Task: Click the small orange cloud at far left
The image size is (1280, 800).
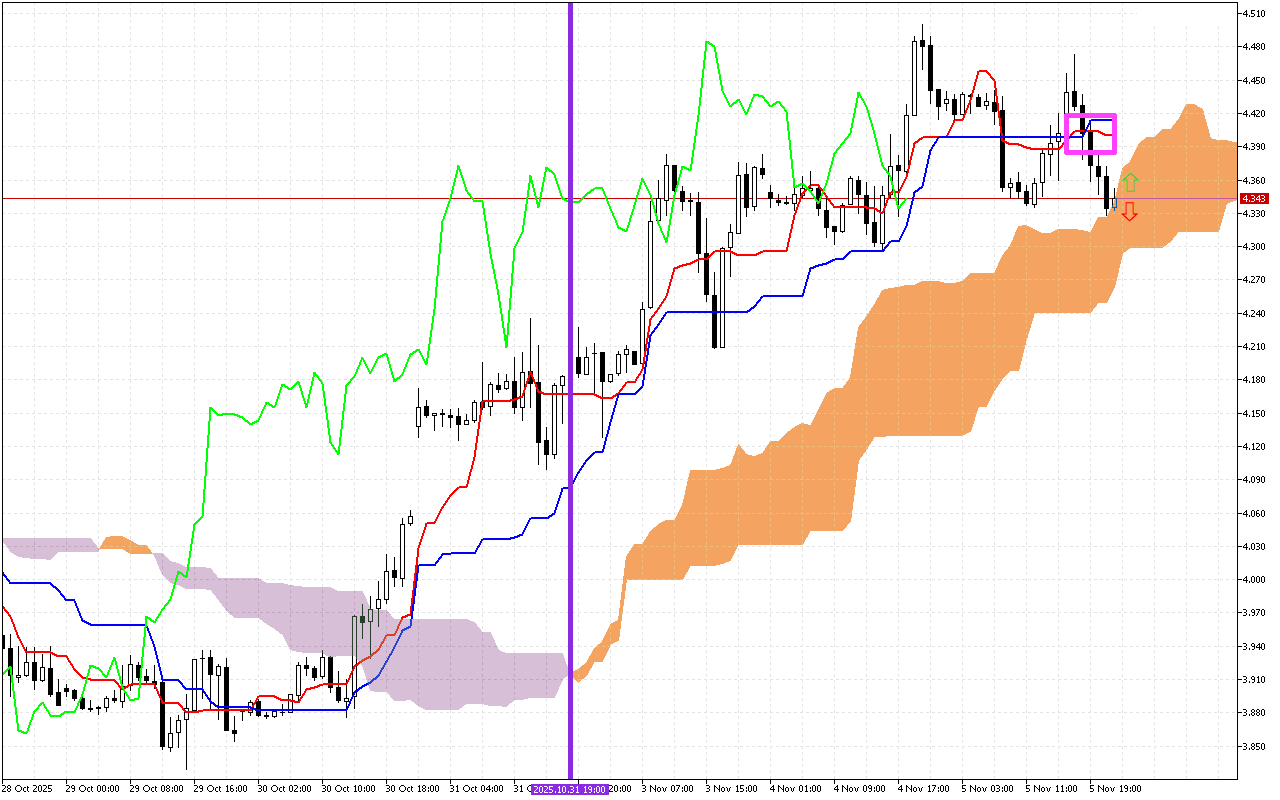Action: pos(125,545)
